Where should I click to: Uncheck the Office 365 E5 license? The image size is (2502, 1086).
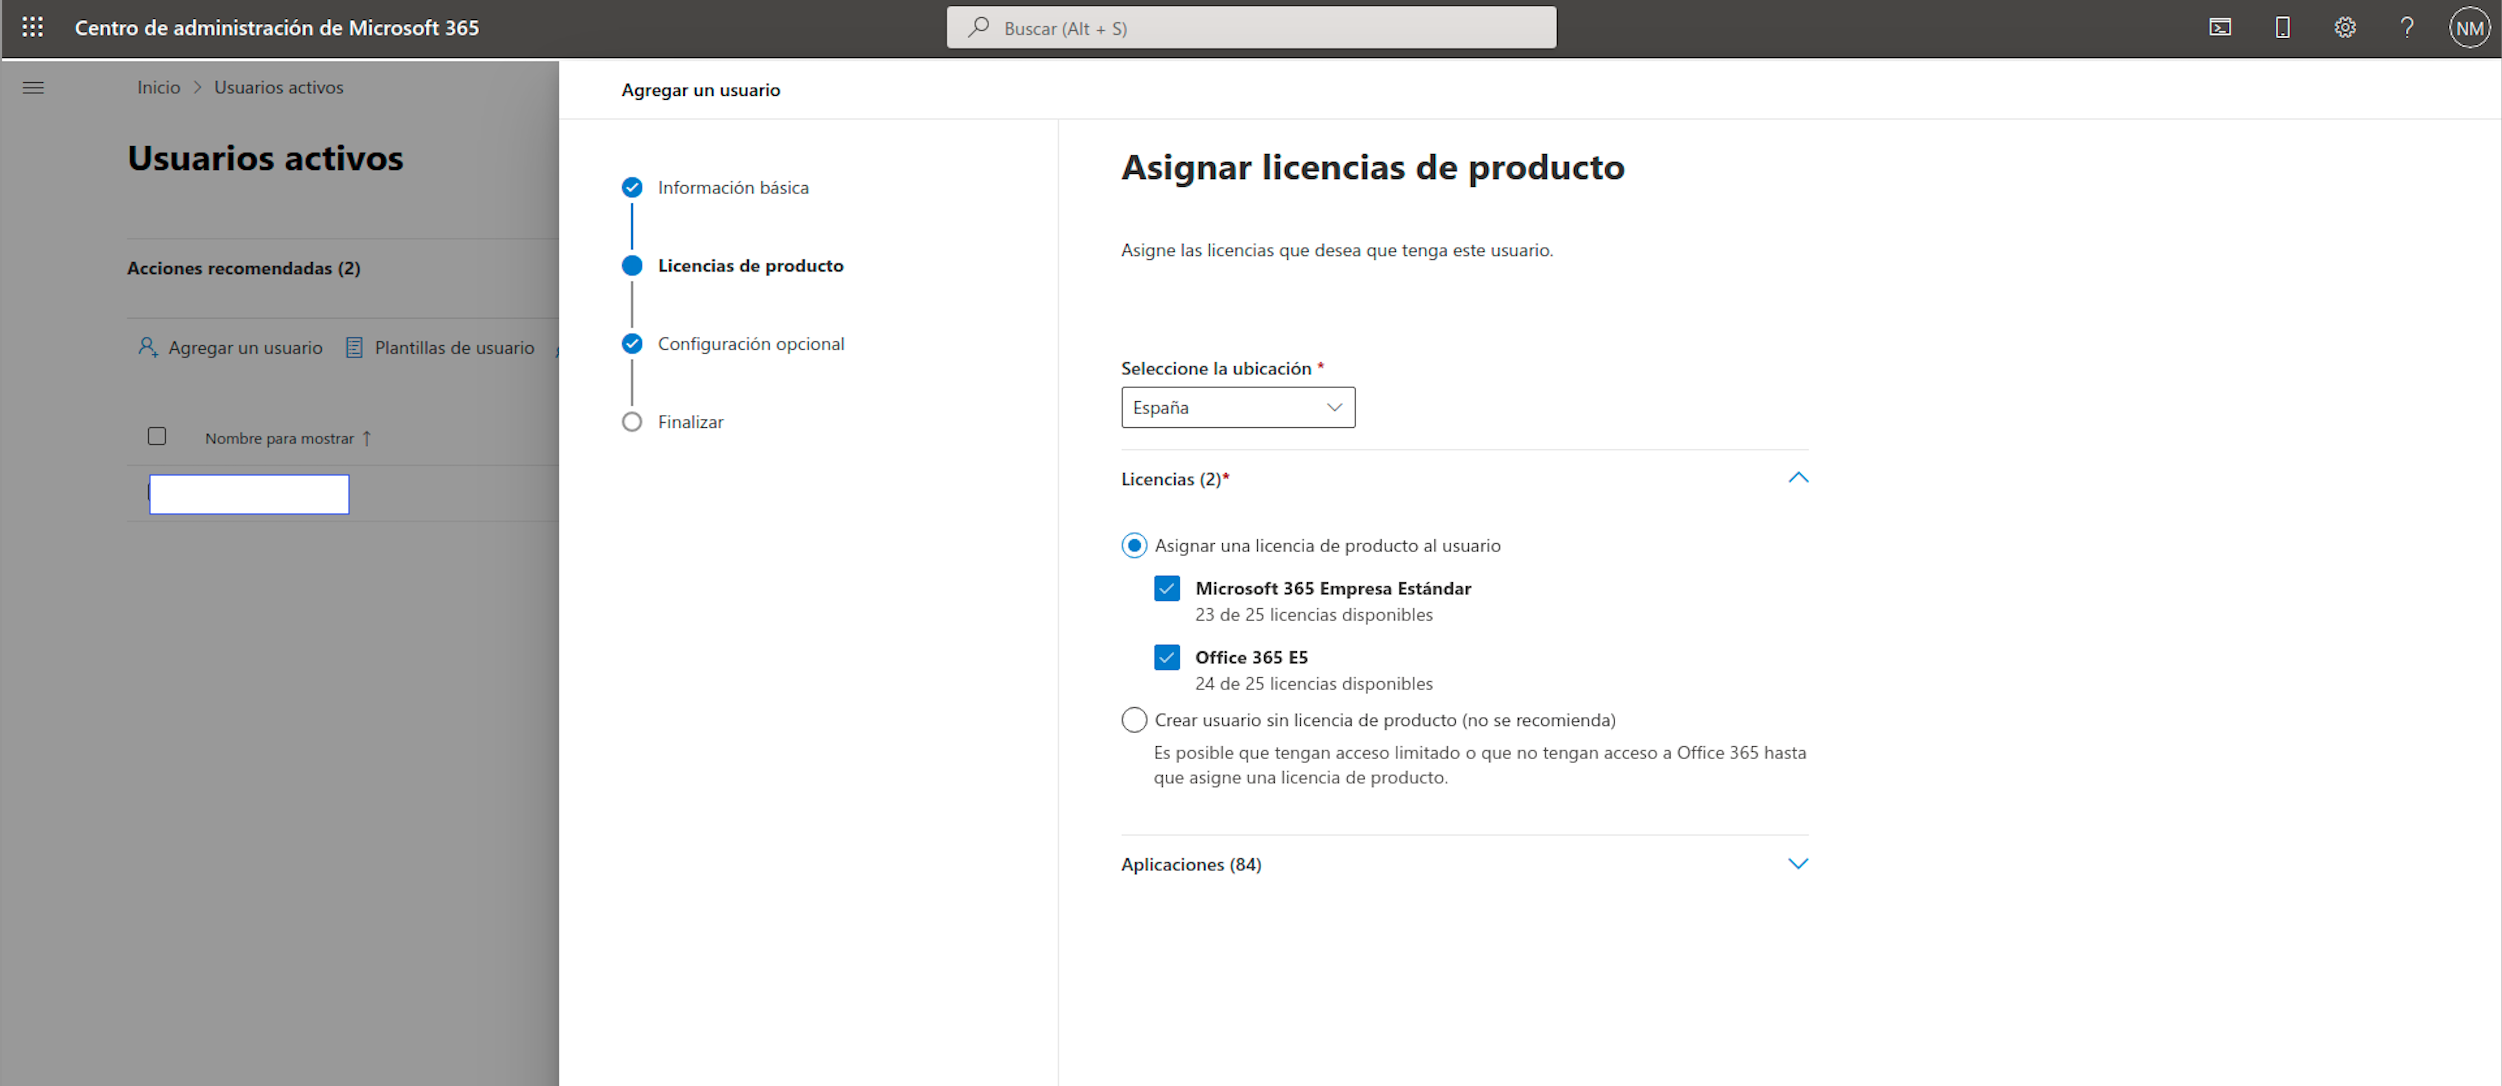click(x=1166, y=657)
